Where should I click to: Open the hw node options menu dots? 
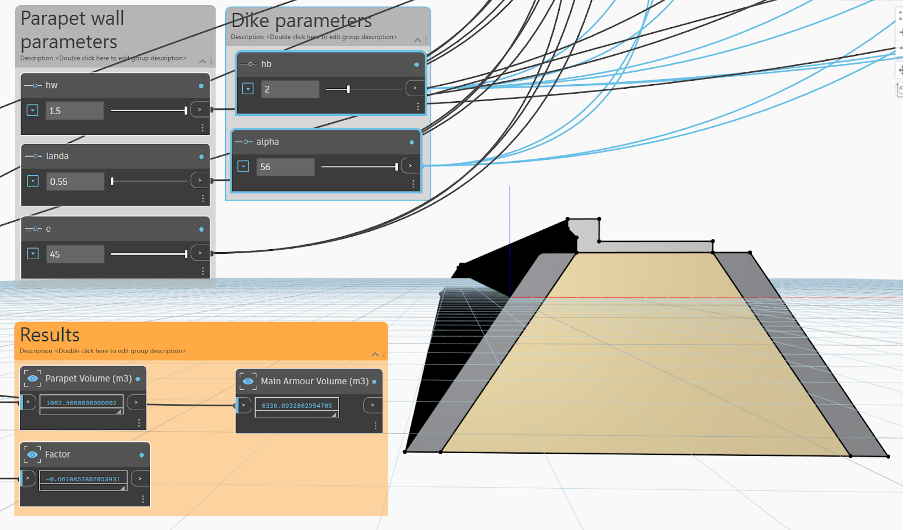tap(202, 128)
